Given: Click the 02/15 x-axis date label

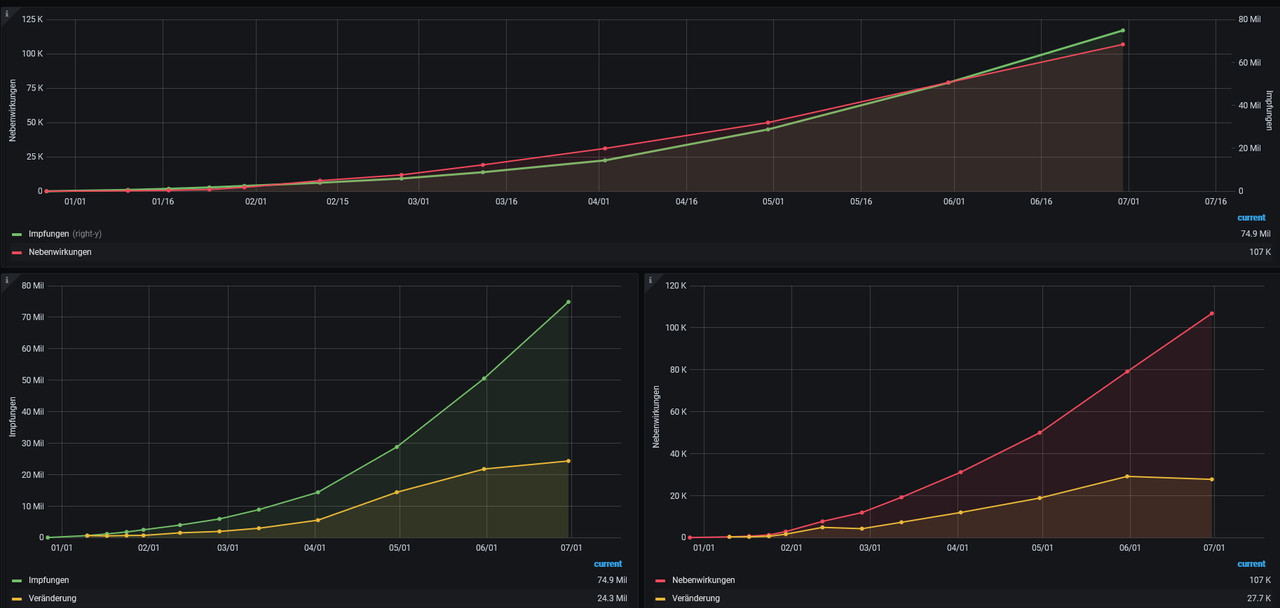Looking at the screenshot, I should tap(337, 201).
